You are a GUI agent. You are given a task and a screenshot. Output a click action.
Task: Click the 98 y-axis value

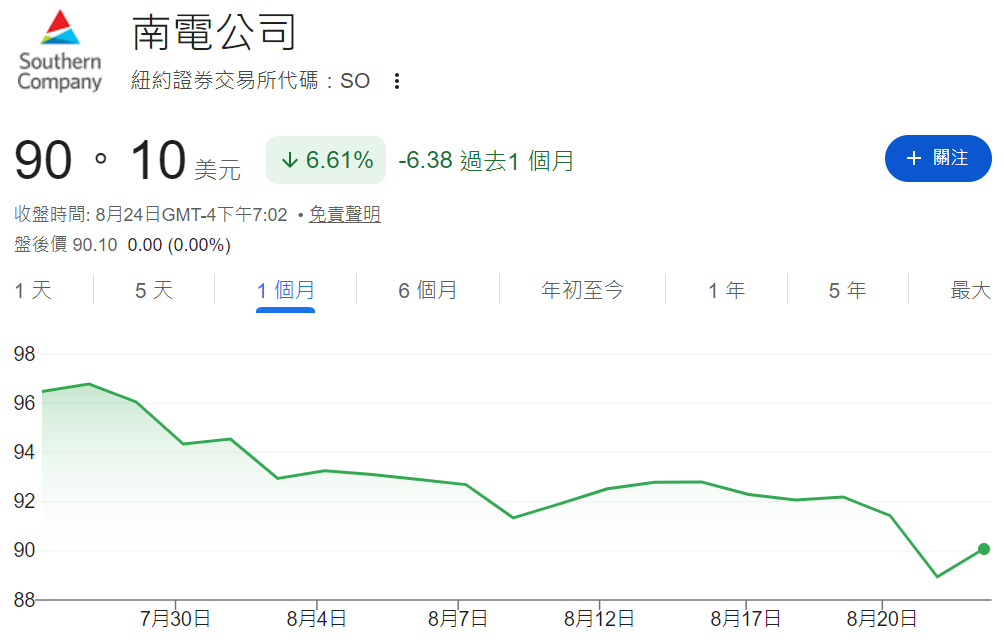(x=24, y=354)
